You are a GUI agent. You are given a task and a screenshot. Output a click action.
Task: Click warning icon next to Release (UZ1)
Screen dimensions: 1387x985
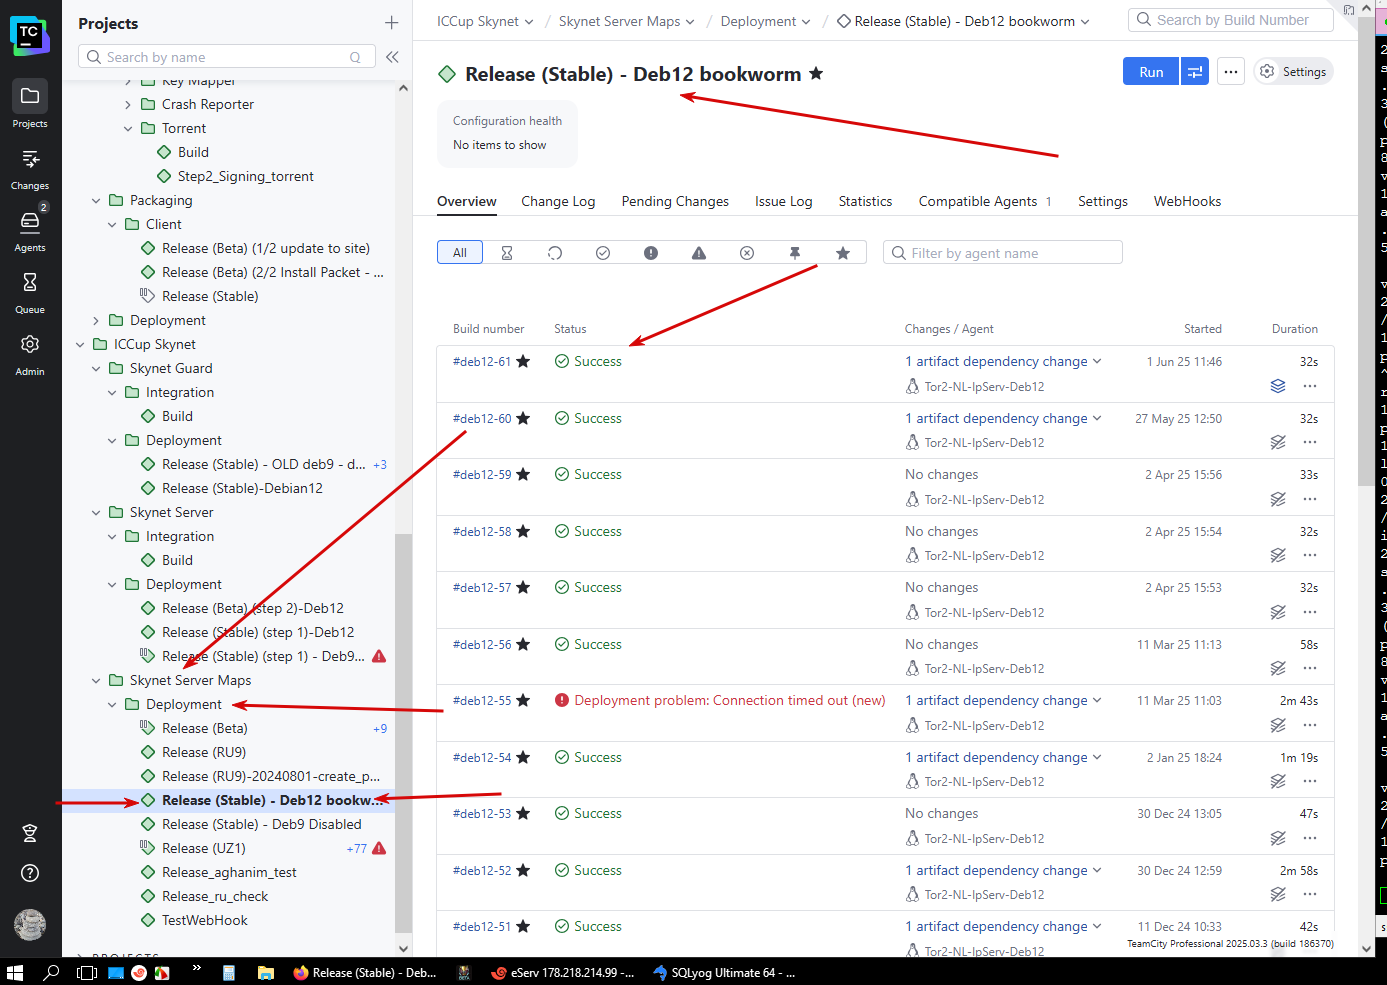[379, 848]
